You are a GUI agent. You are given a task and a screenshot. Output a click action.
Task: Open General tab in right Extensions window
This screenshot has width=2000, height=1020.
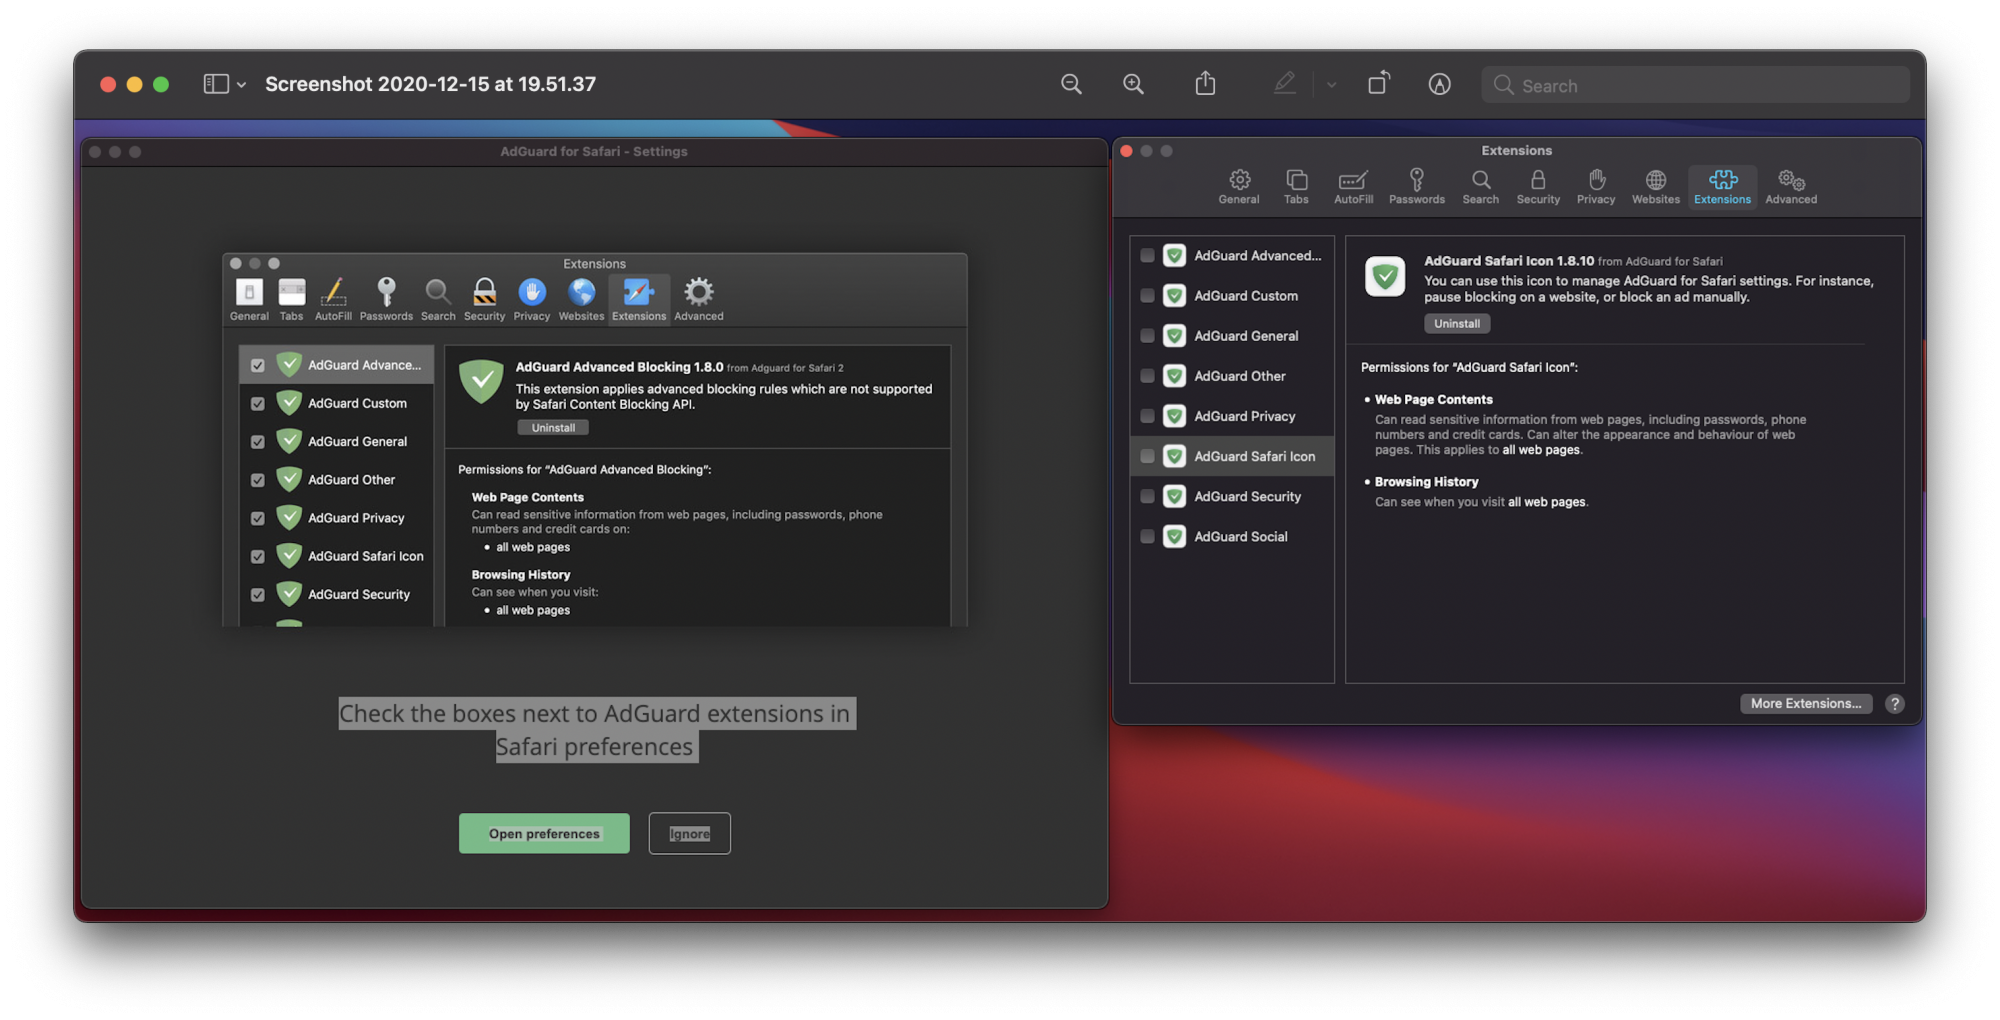click(1239, 187)
